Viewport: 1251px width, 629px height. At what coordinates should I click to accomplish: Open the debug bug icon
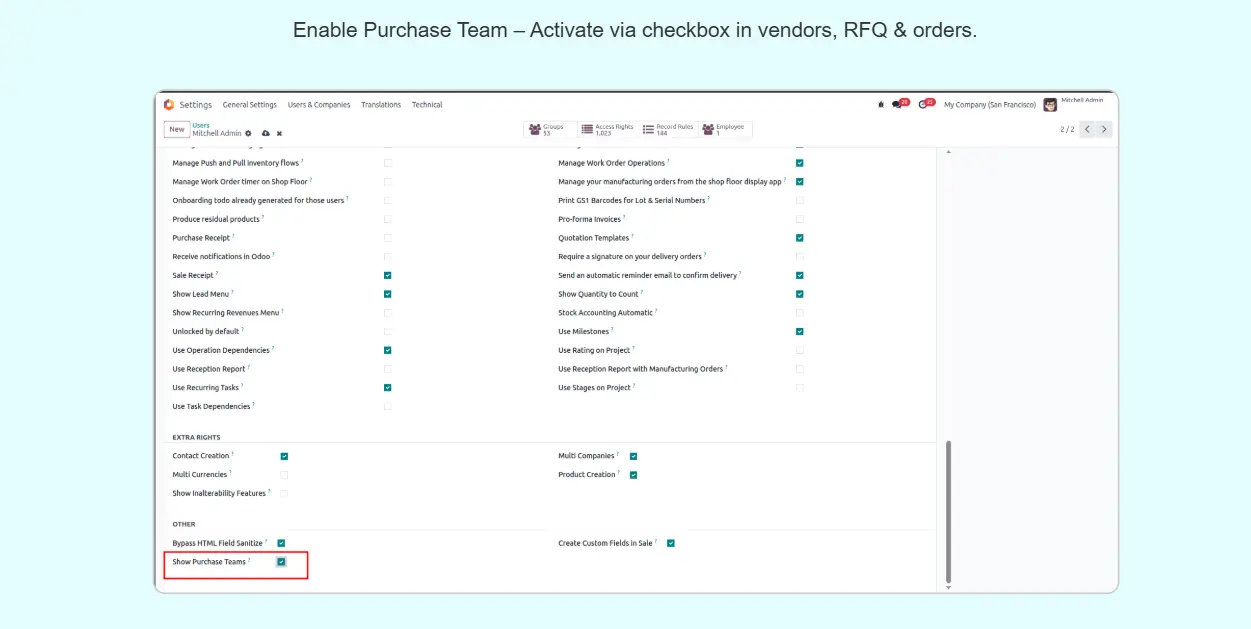click(881, 105)
